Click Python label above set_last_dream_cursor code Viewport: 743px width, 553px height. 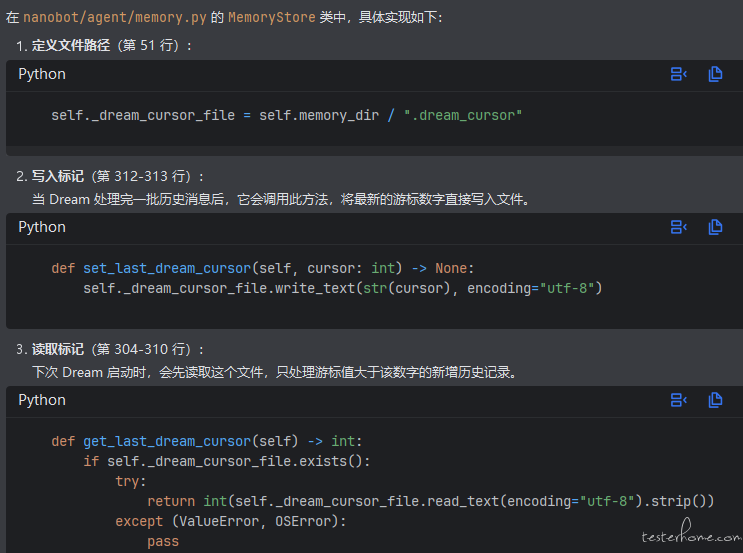pyautogui.click(x=42, y=227)
